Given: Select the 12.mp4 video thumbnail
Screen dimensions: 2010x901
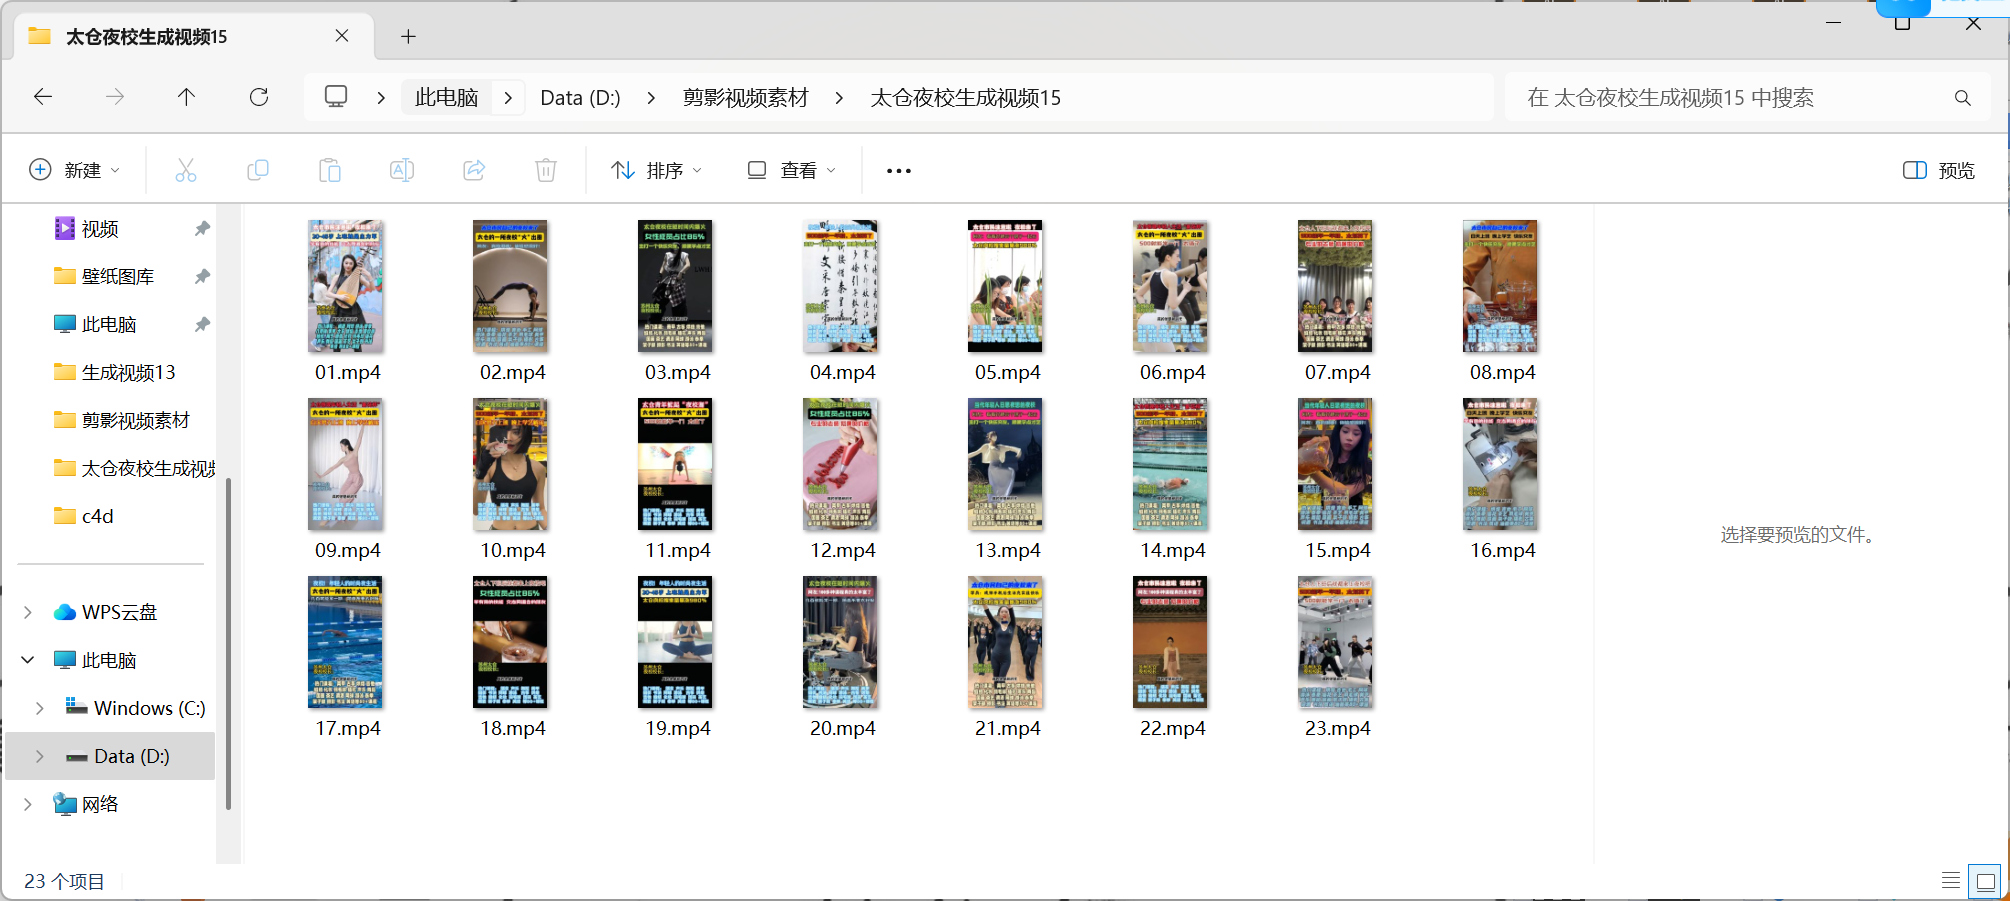Looking at the screenshot, I should coord(841,466).
